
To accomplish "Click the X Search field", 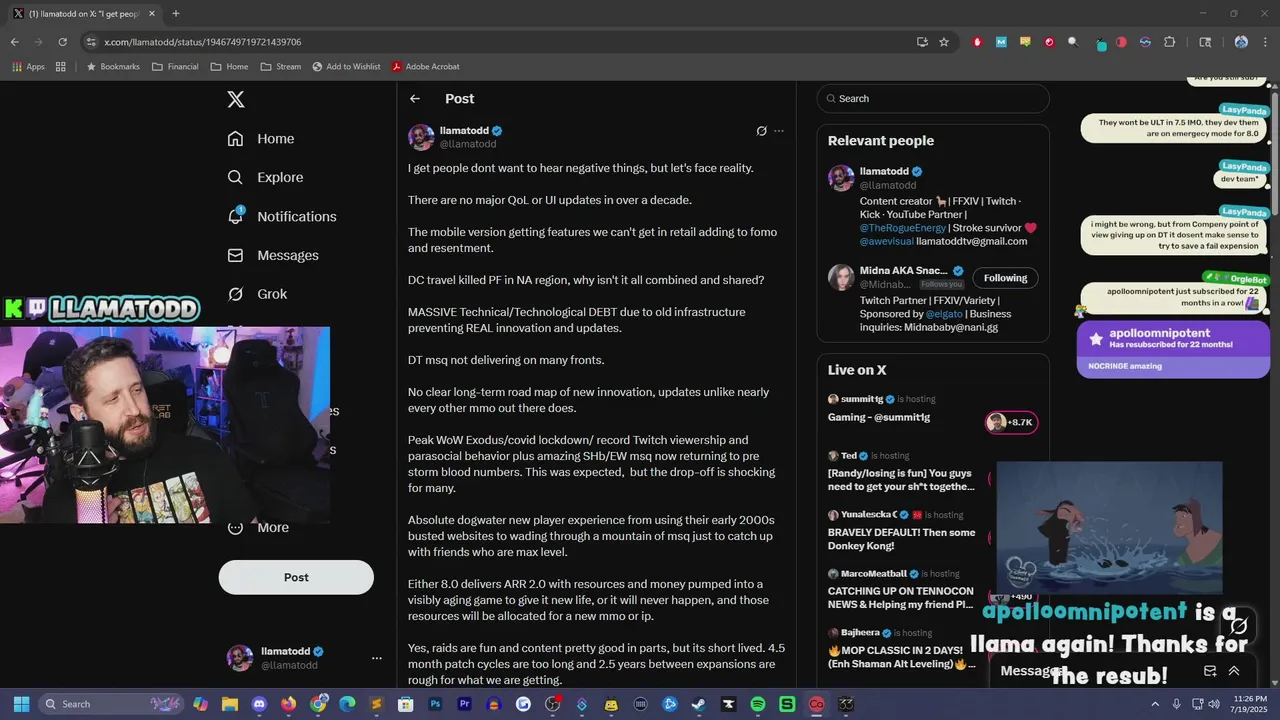I will pos(933,99).
